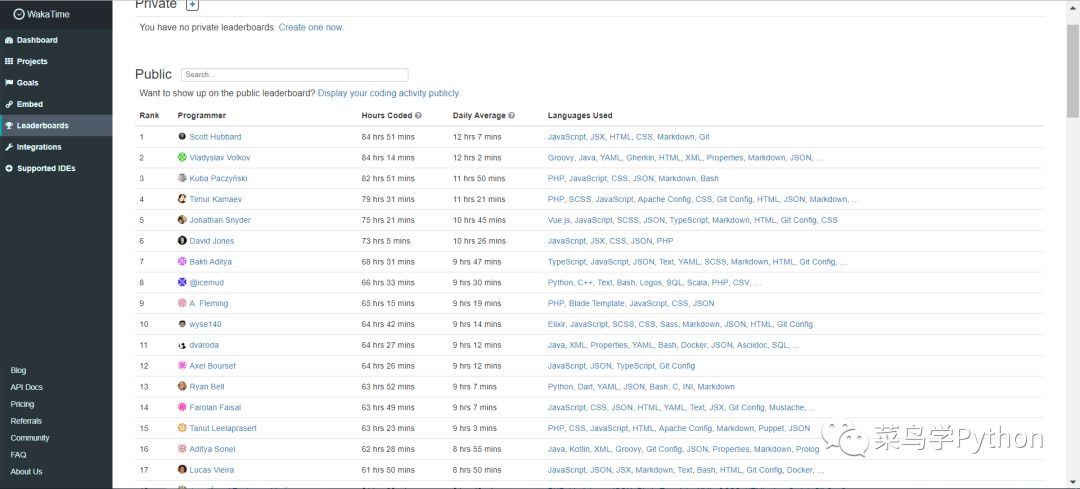Click the Hours Coded help icon
The height and width of the screenshot is (489, 1080).
tap(418, 116)
